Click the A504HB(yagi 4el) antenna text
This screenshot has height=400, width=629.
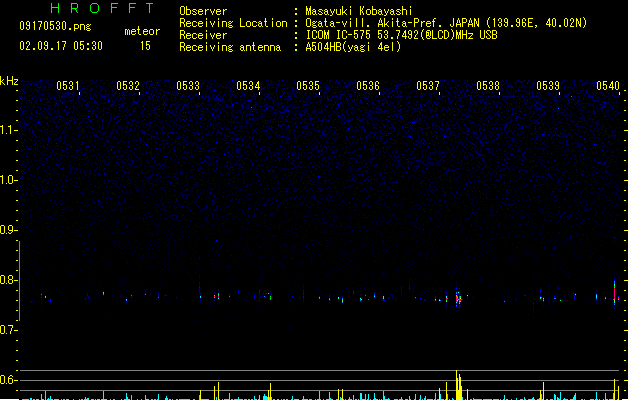[353, 47]
